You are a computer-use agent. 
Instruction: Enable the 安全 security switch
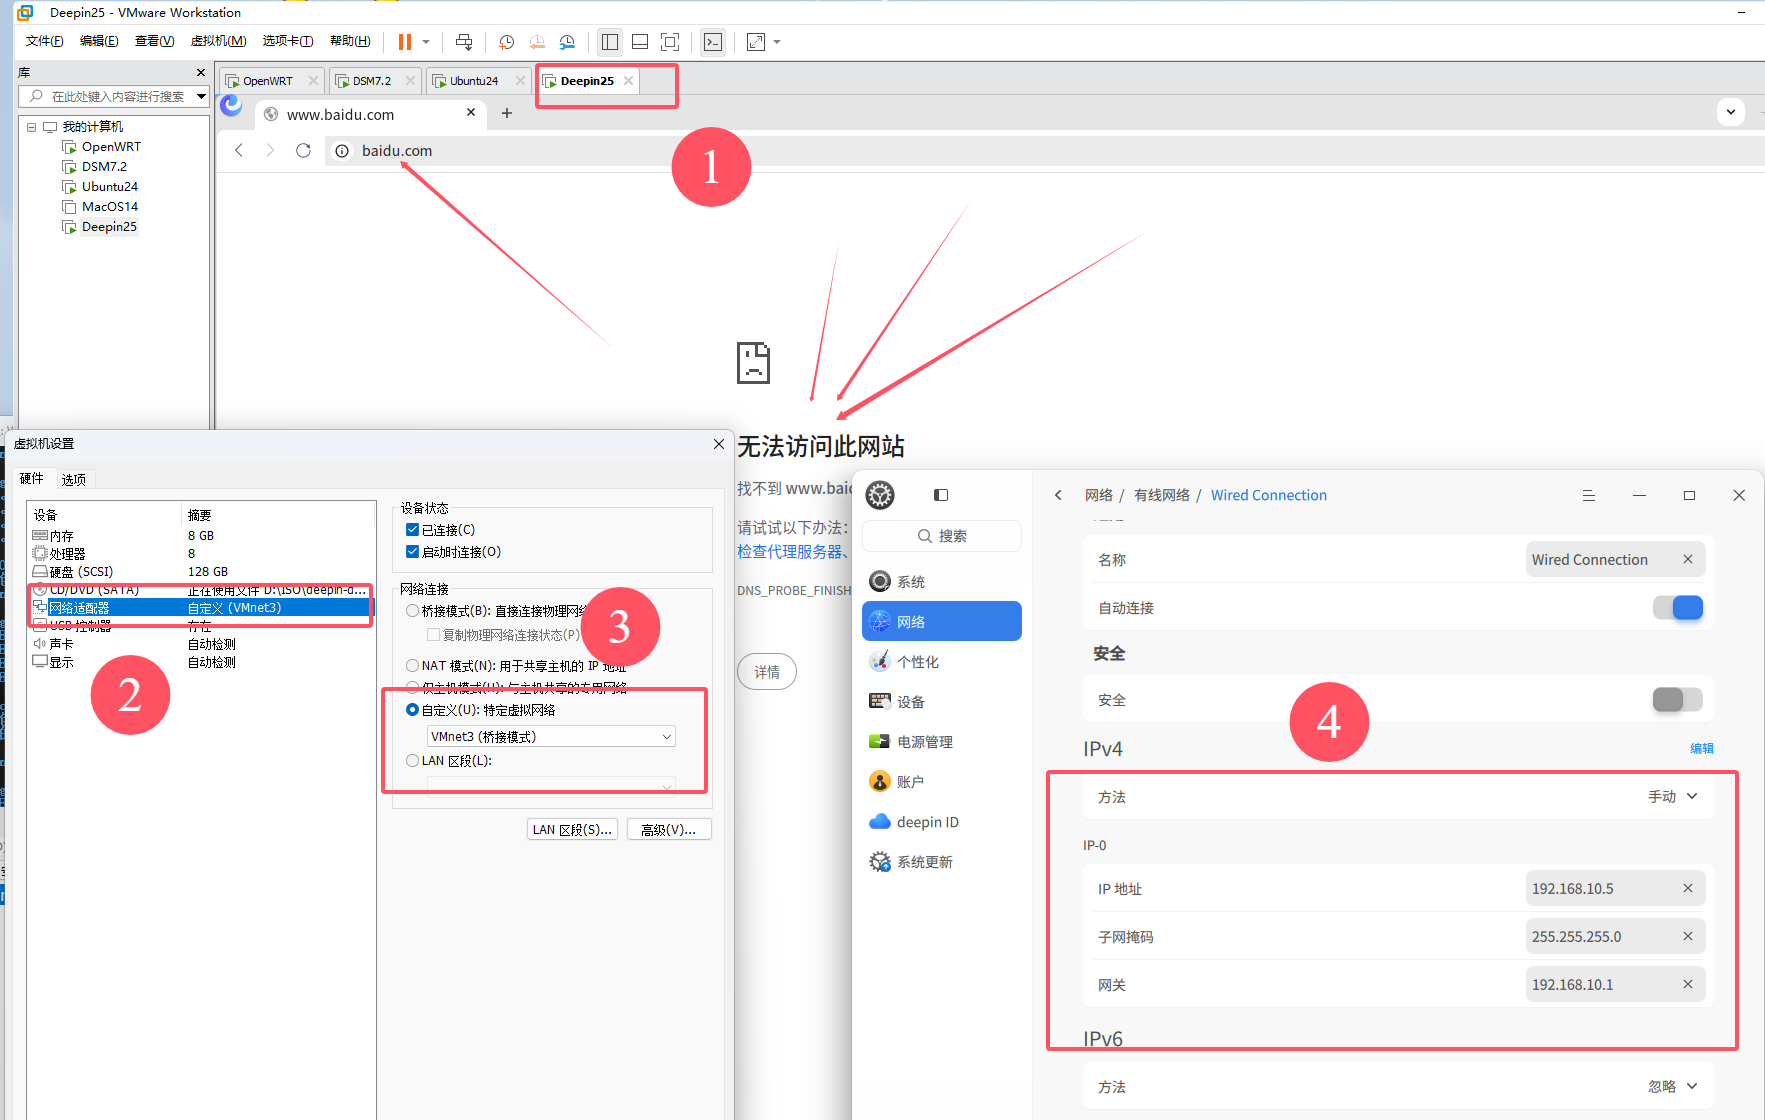coord(1678,700)
